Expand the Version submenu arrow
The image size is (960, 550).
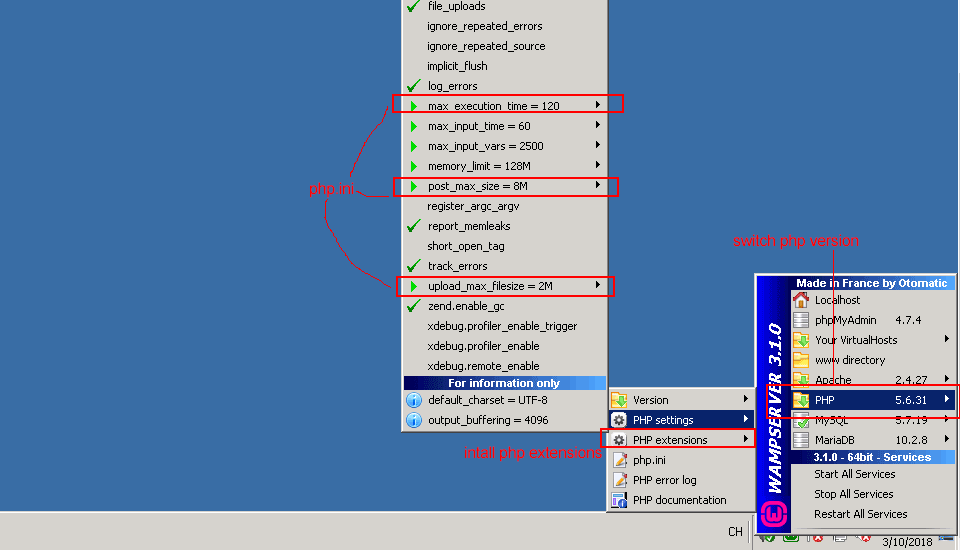pos(745,399)
